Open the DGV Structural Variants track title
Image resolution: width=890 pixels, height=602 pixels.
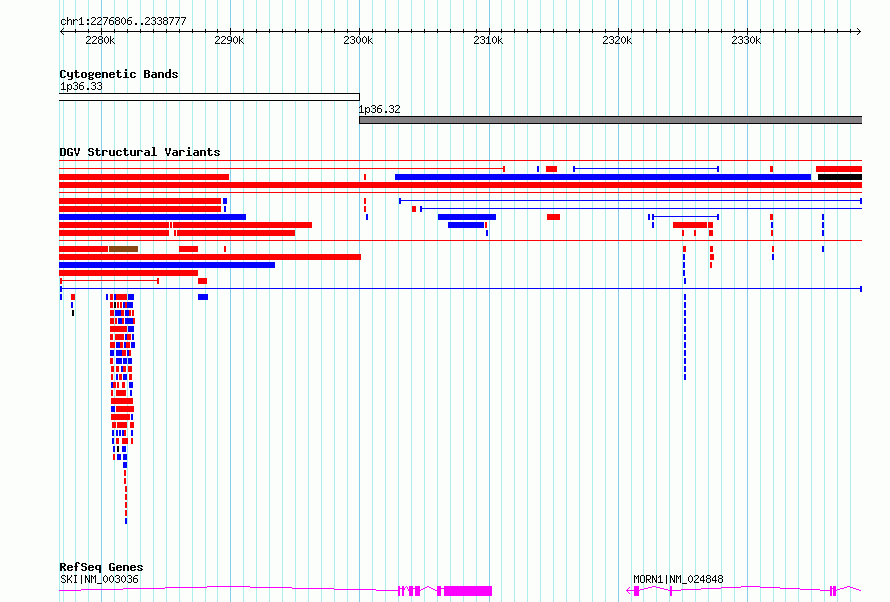140,152
